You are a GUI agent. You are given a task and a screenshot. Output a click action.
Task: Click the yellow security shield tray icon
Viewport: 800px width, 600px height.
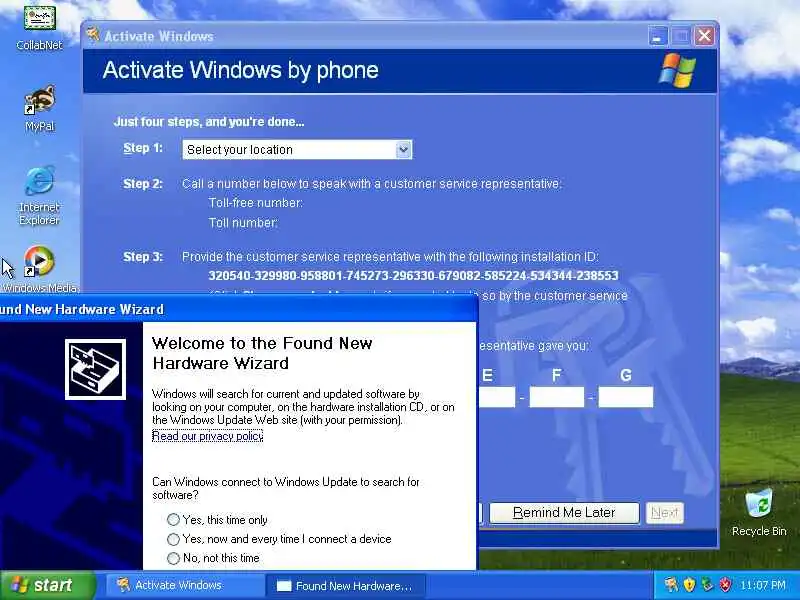point(689,585)
